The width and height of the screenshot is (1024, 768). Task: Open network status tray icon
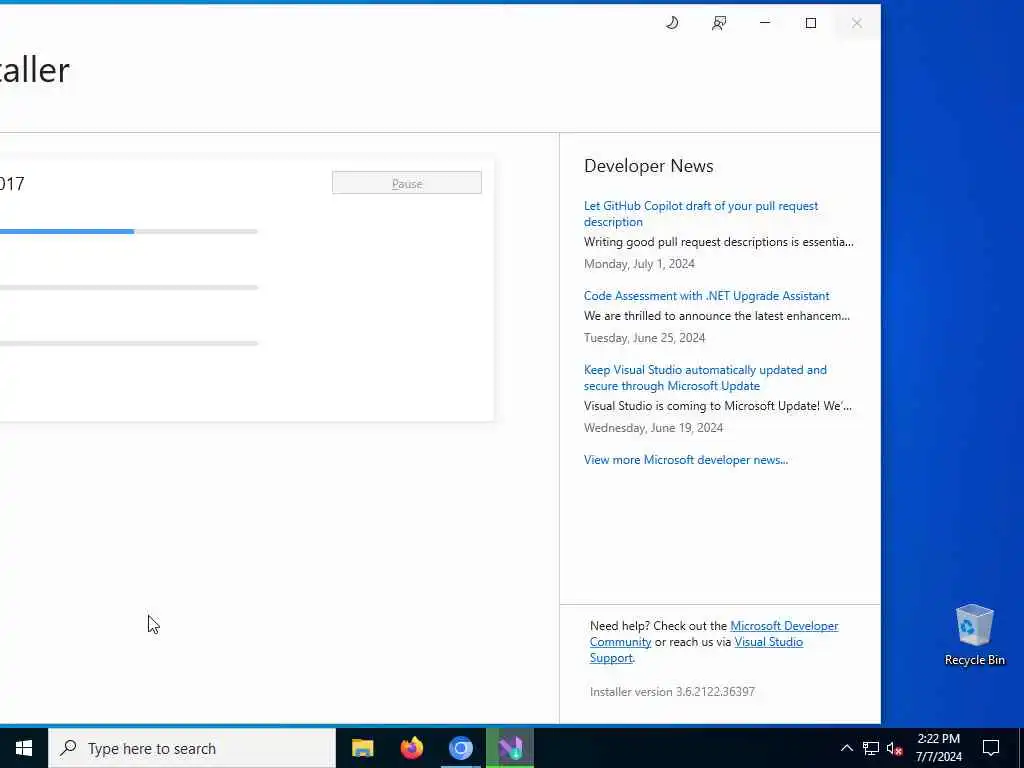[x=871, y=748]
